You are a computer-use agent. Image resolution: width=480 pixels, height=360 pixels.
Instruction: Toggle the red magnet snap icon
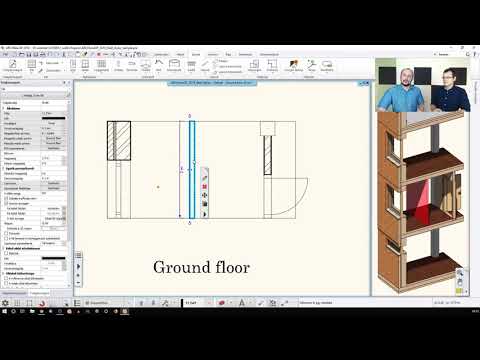point(42,303)
